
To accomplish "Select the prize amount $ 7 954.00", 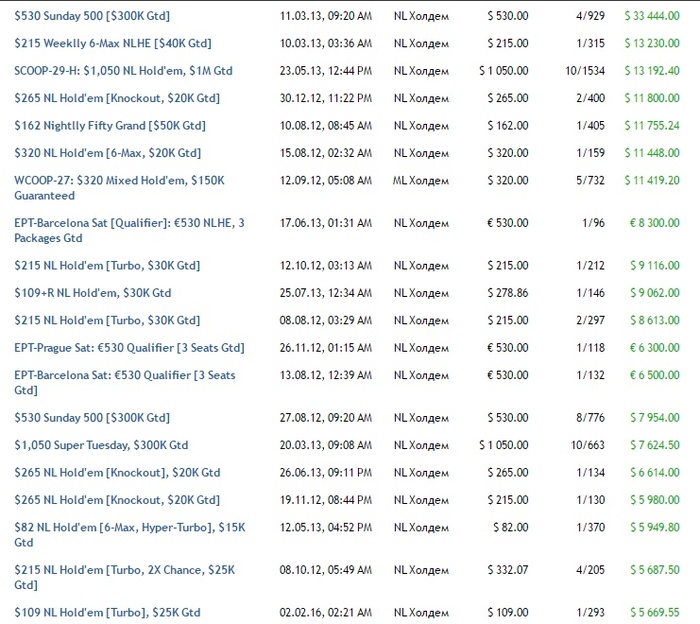I will (655, 418).
